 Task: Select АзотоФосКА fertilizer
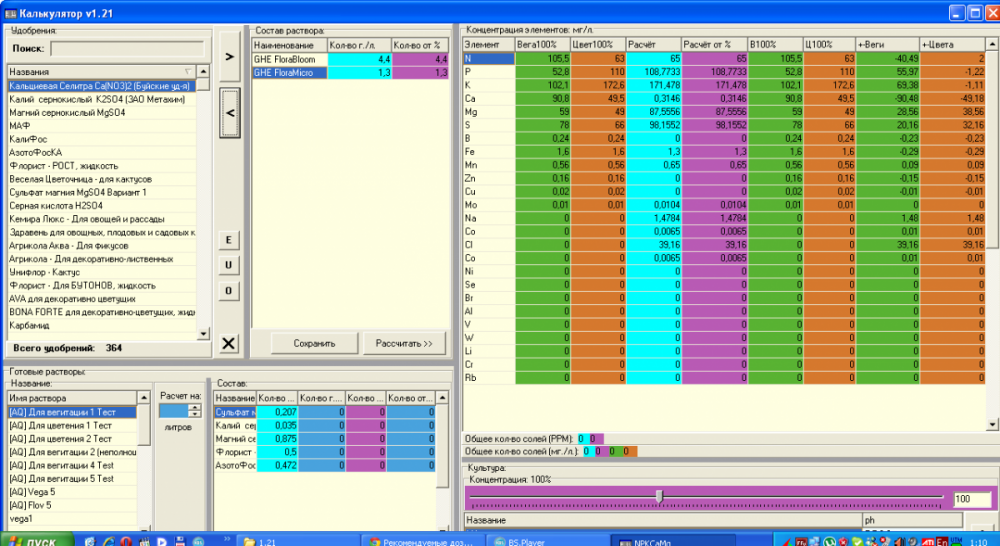point(101,152)
